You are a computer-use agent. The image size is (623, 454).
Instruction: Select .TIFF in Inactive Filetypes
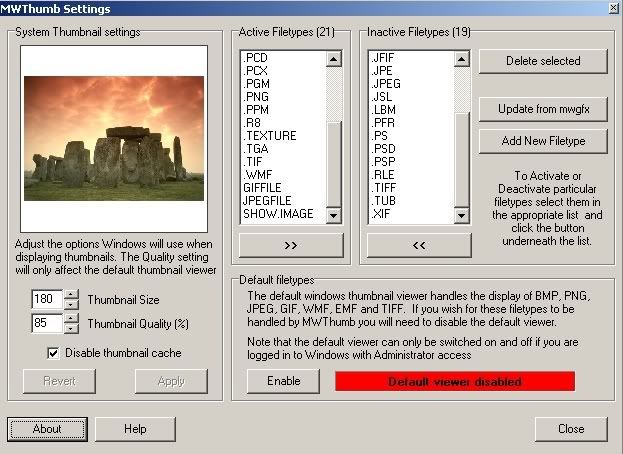click(x=411, y=188)
